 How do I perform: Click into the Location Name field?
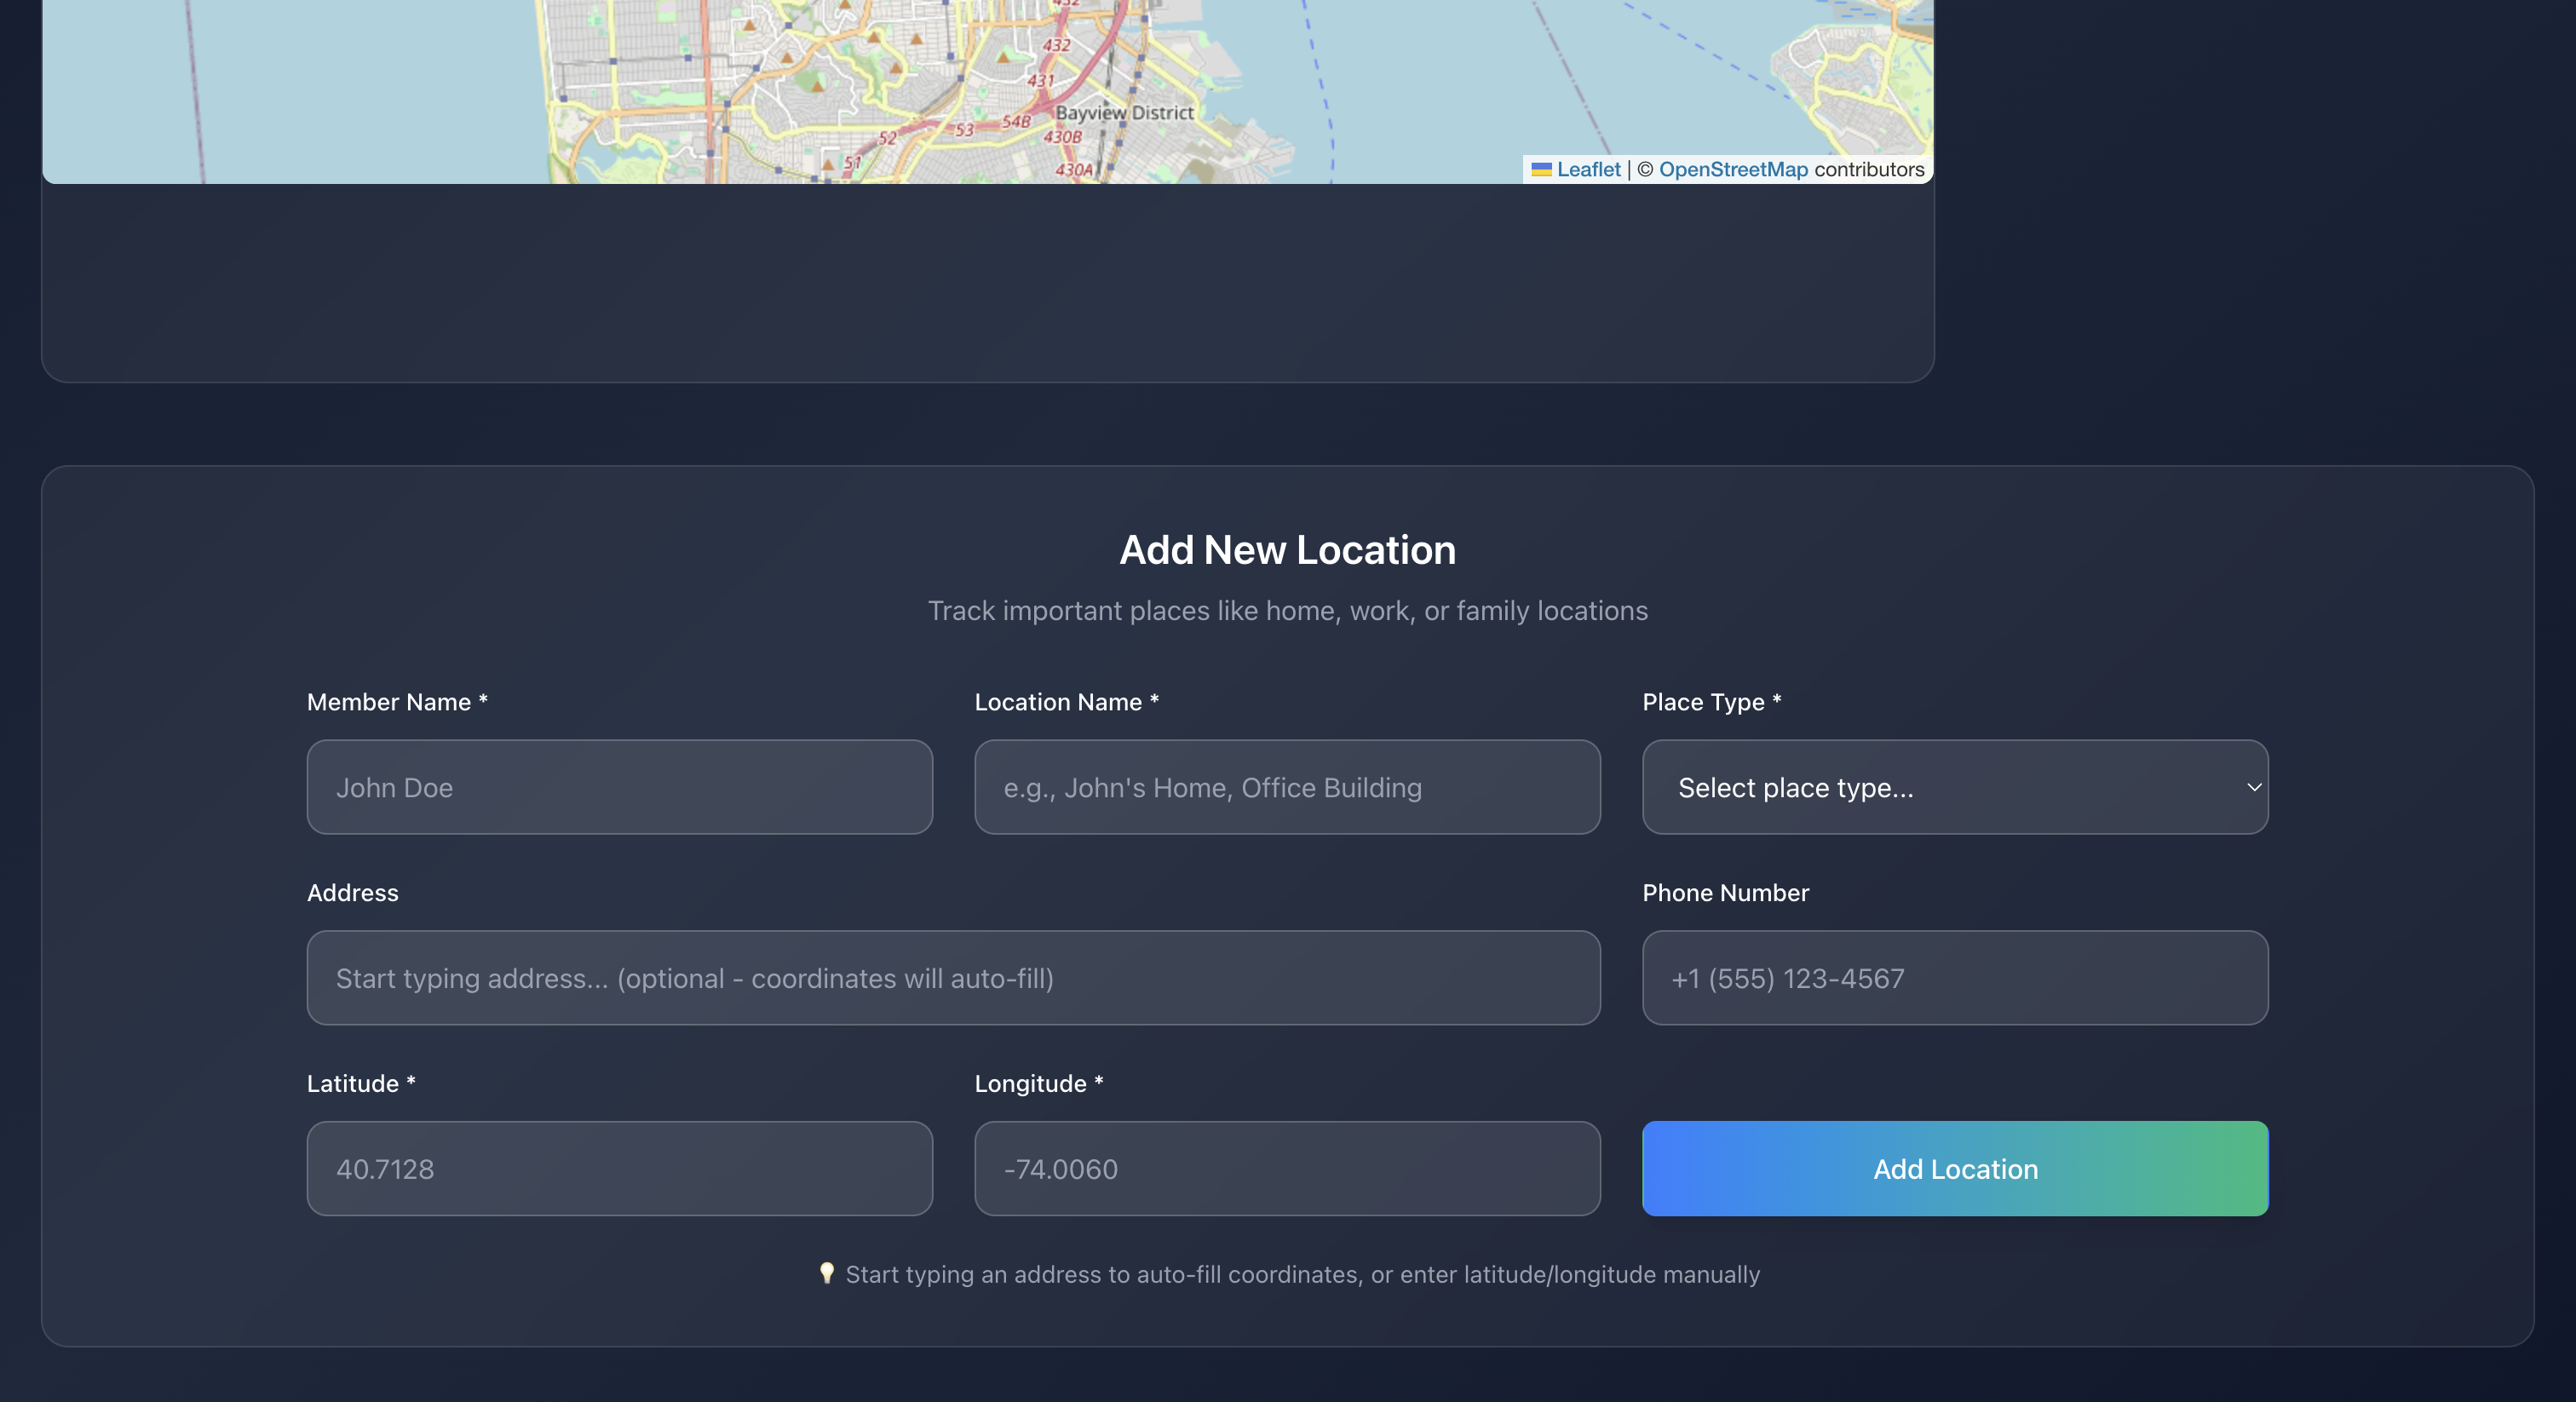1287,787
